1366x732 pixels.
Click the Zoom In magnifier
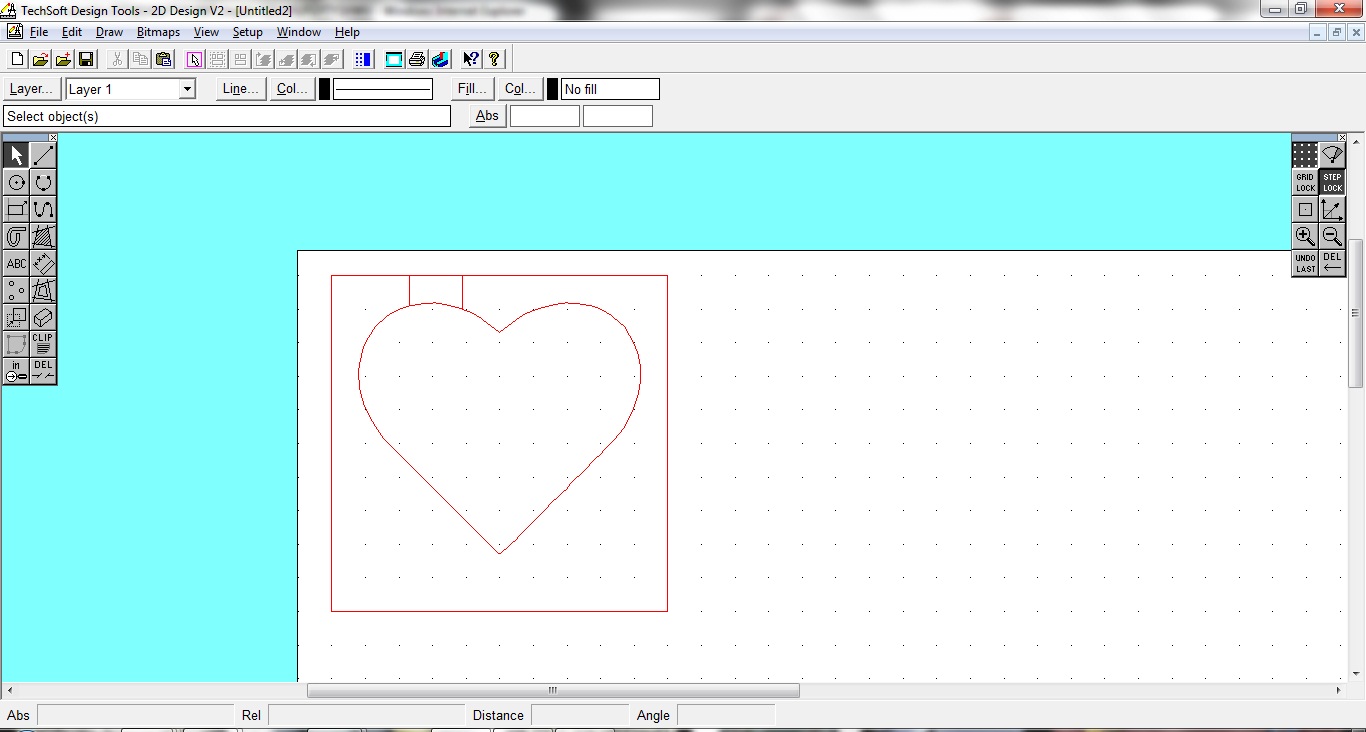pos(1305,236)
